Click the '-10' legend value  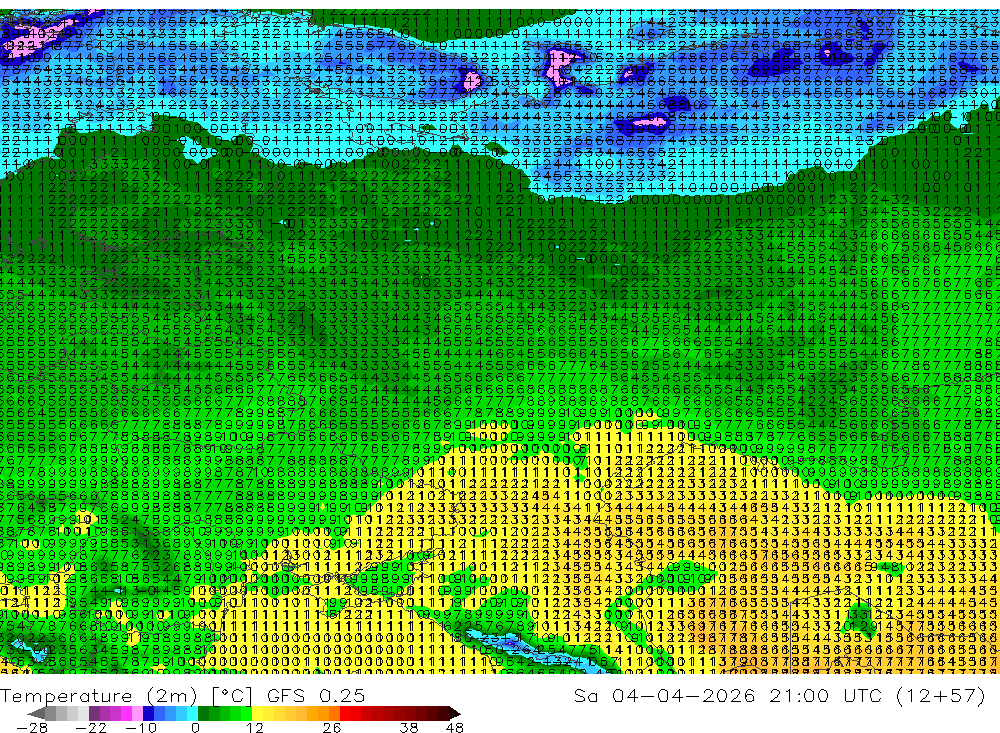click(141, 727)
